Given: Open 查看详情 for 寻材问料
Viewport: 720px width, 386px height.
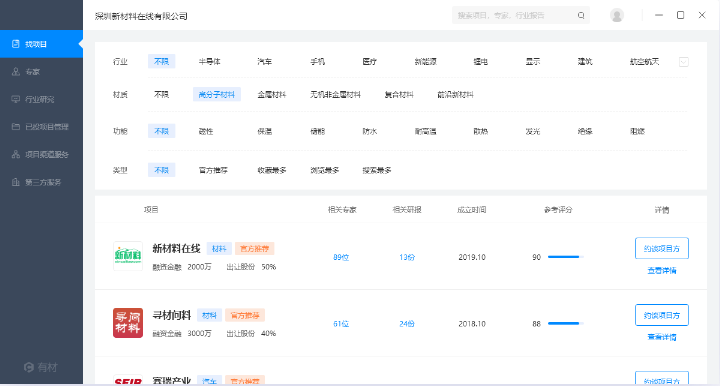Looking at the screenshot, I should 662,337.
